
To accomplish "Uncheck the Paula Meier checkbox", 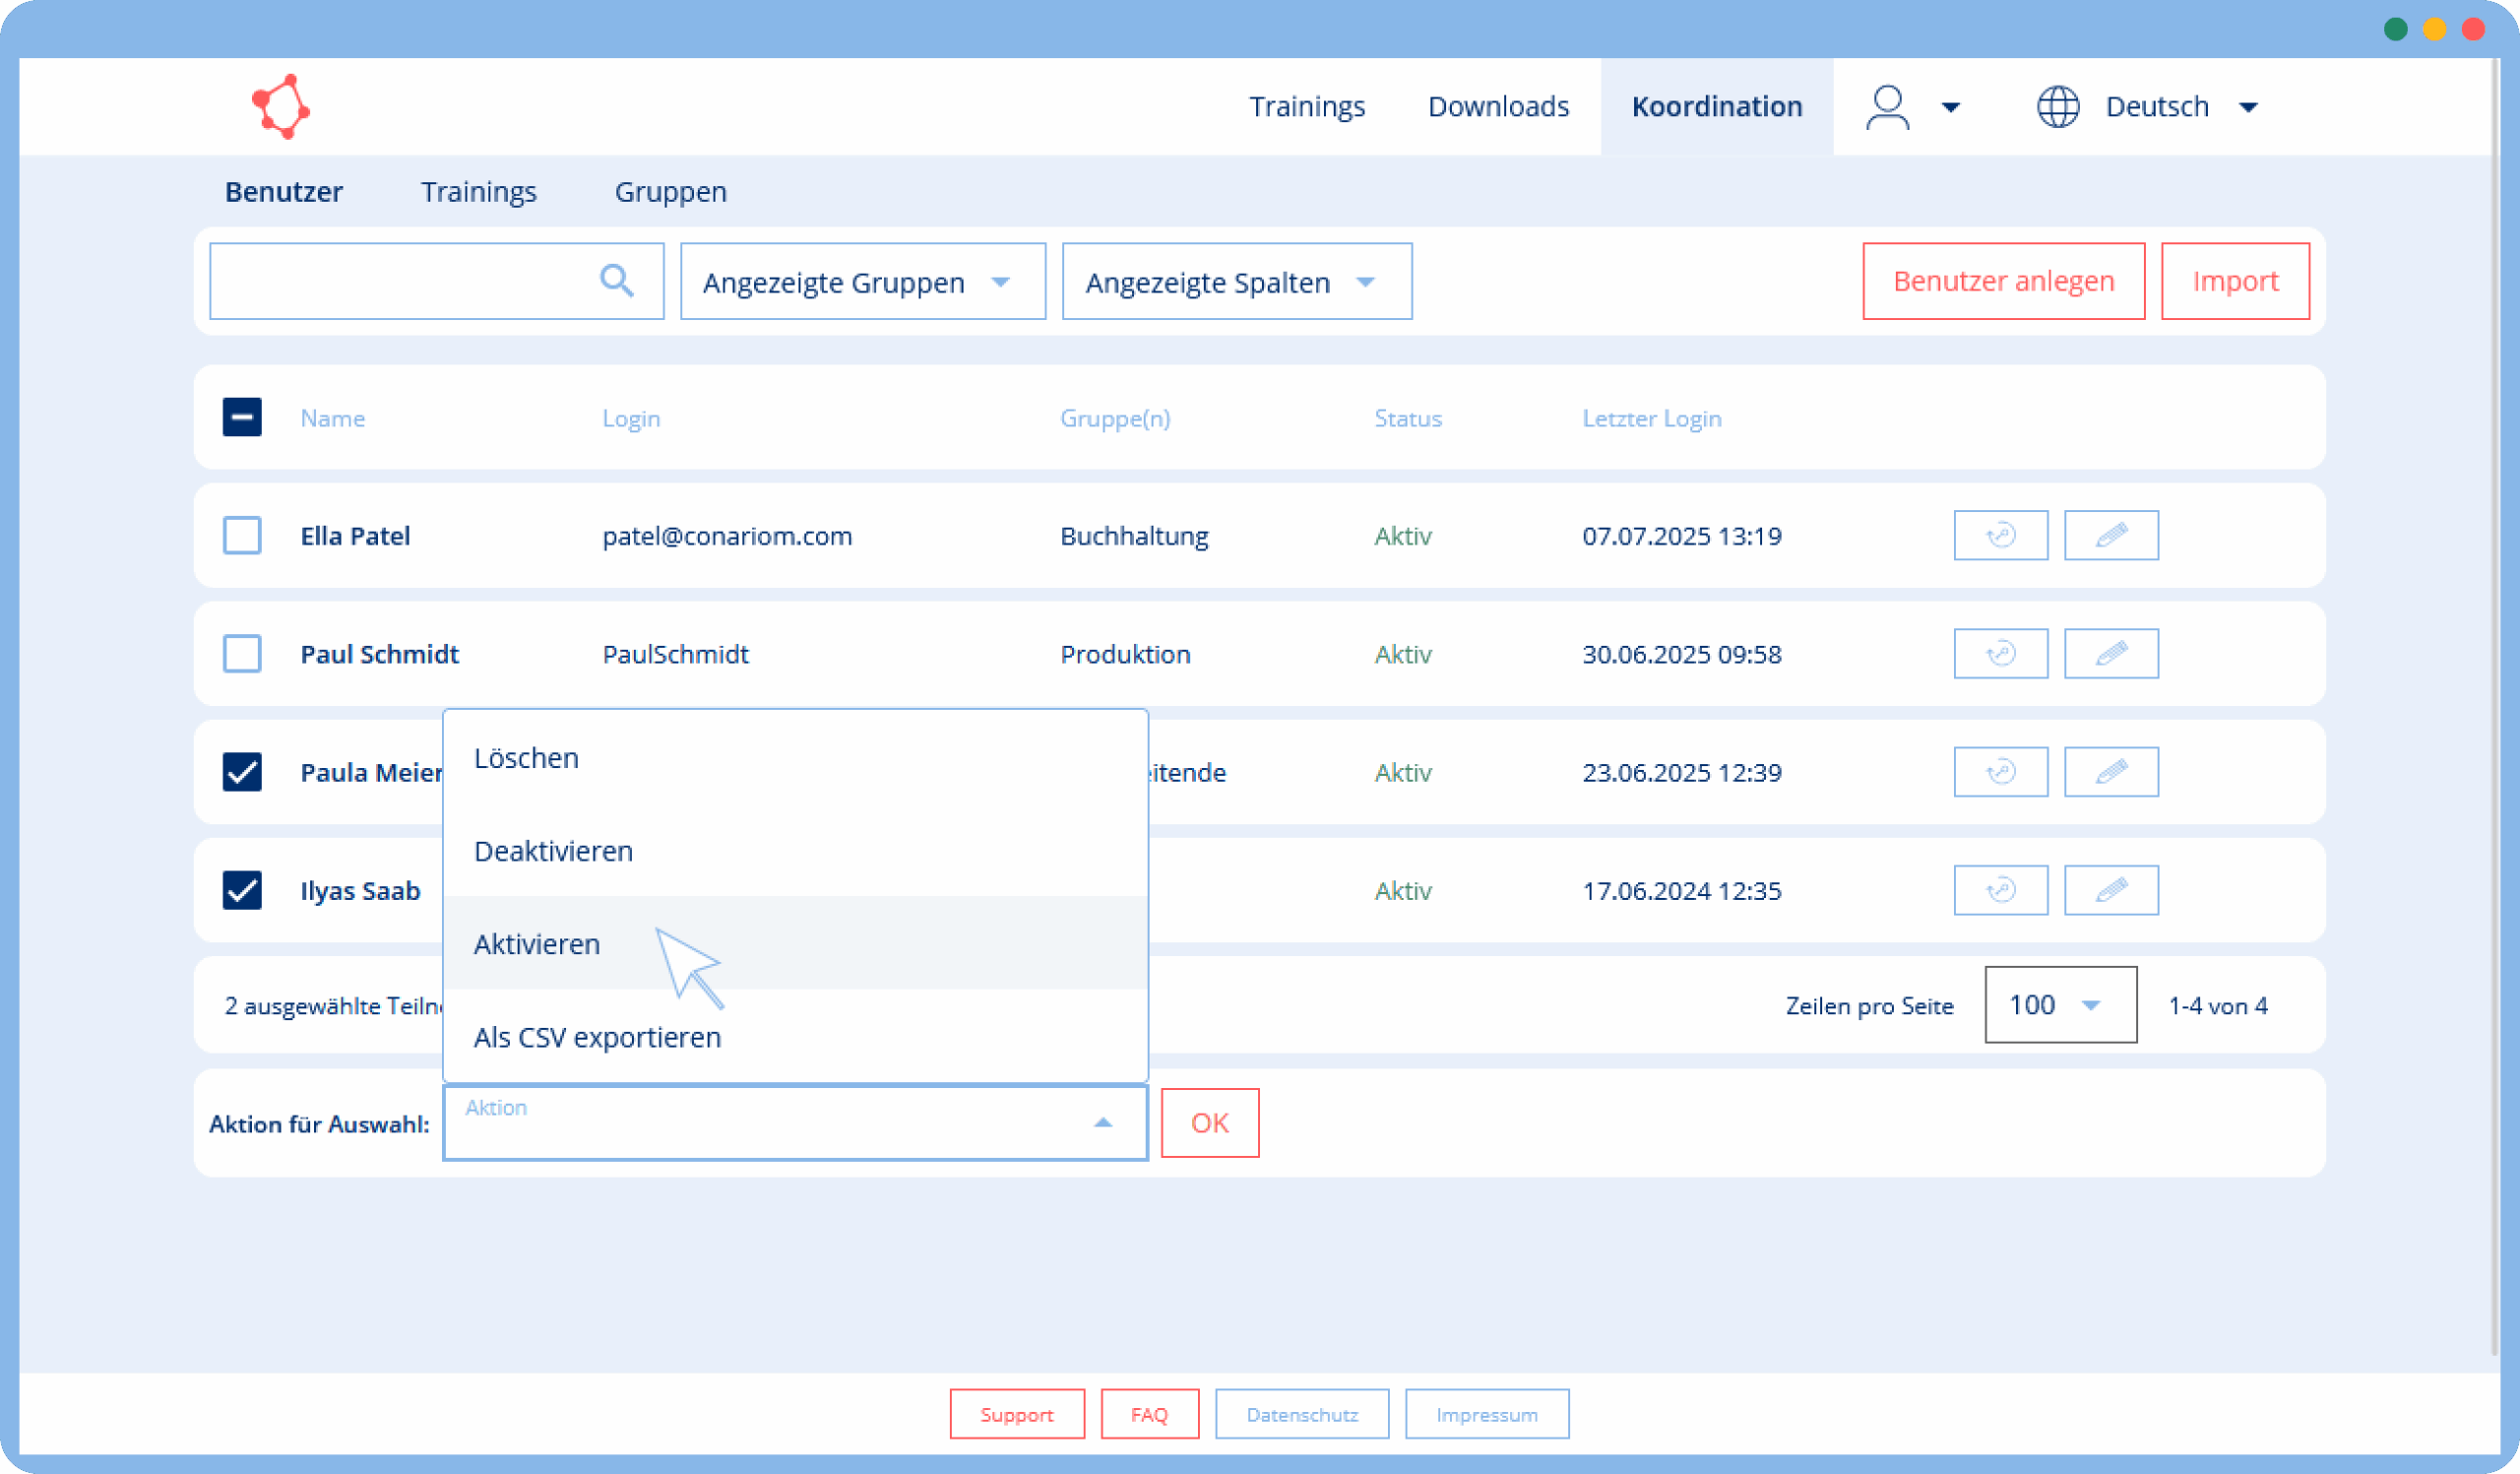I will pos(242,772).
